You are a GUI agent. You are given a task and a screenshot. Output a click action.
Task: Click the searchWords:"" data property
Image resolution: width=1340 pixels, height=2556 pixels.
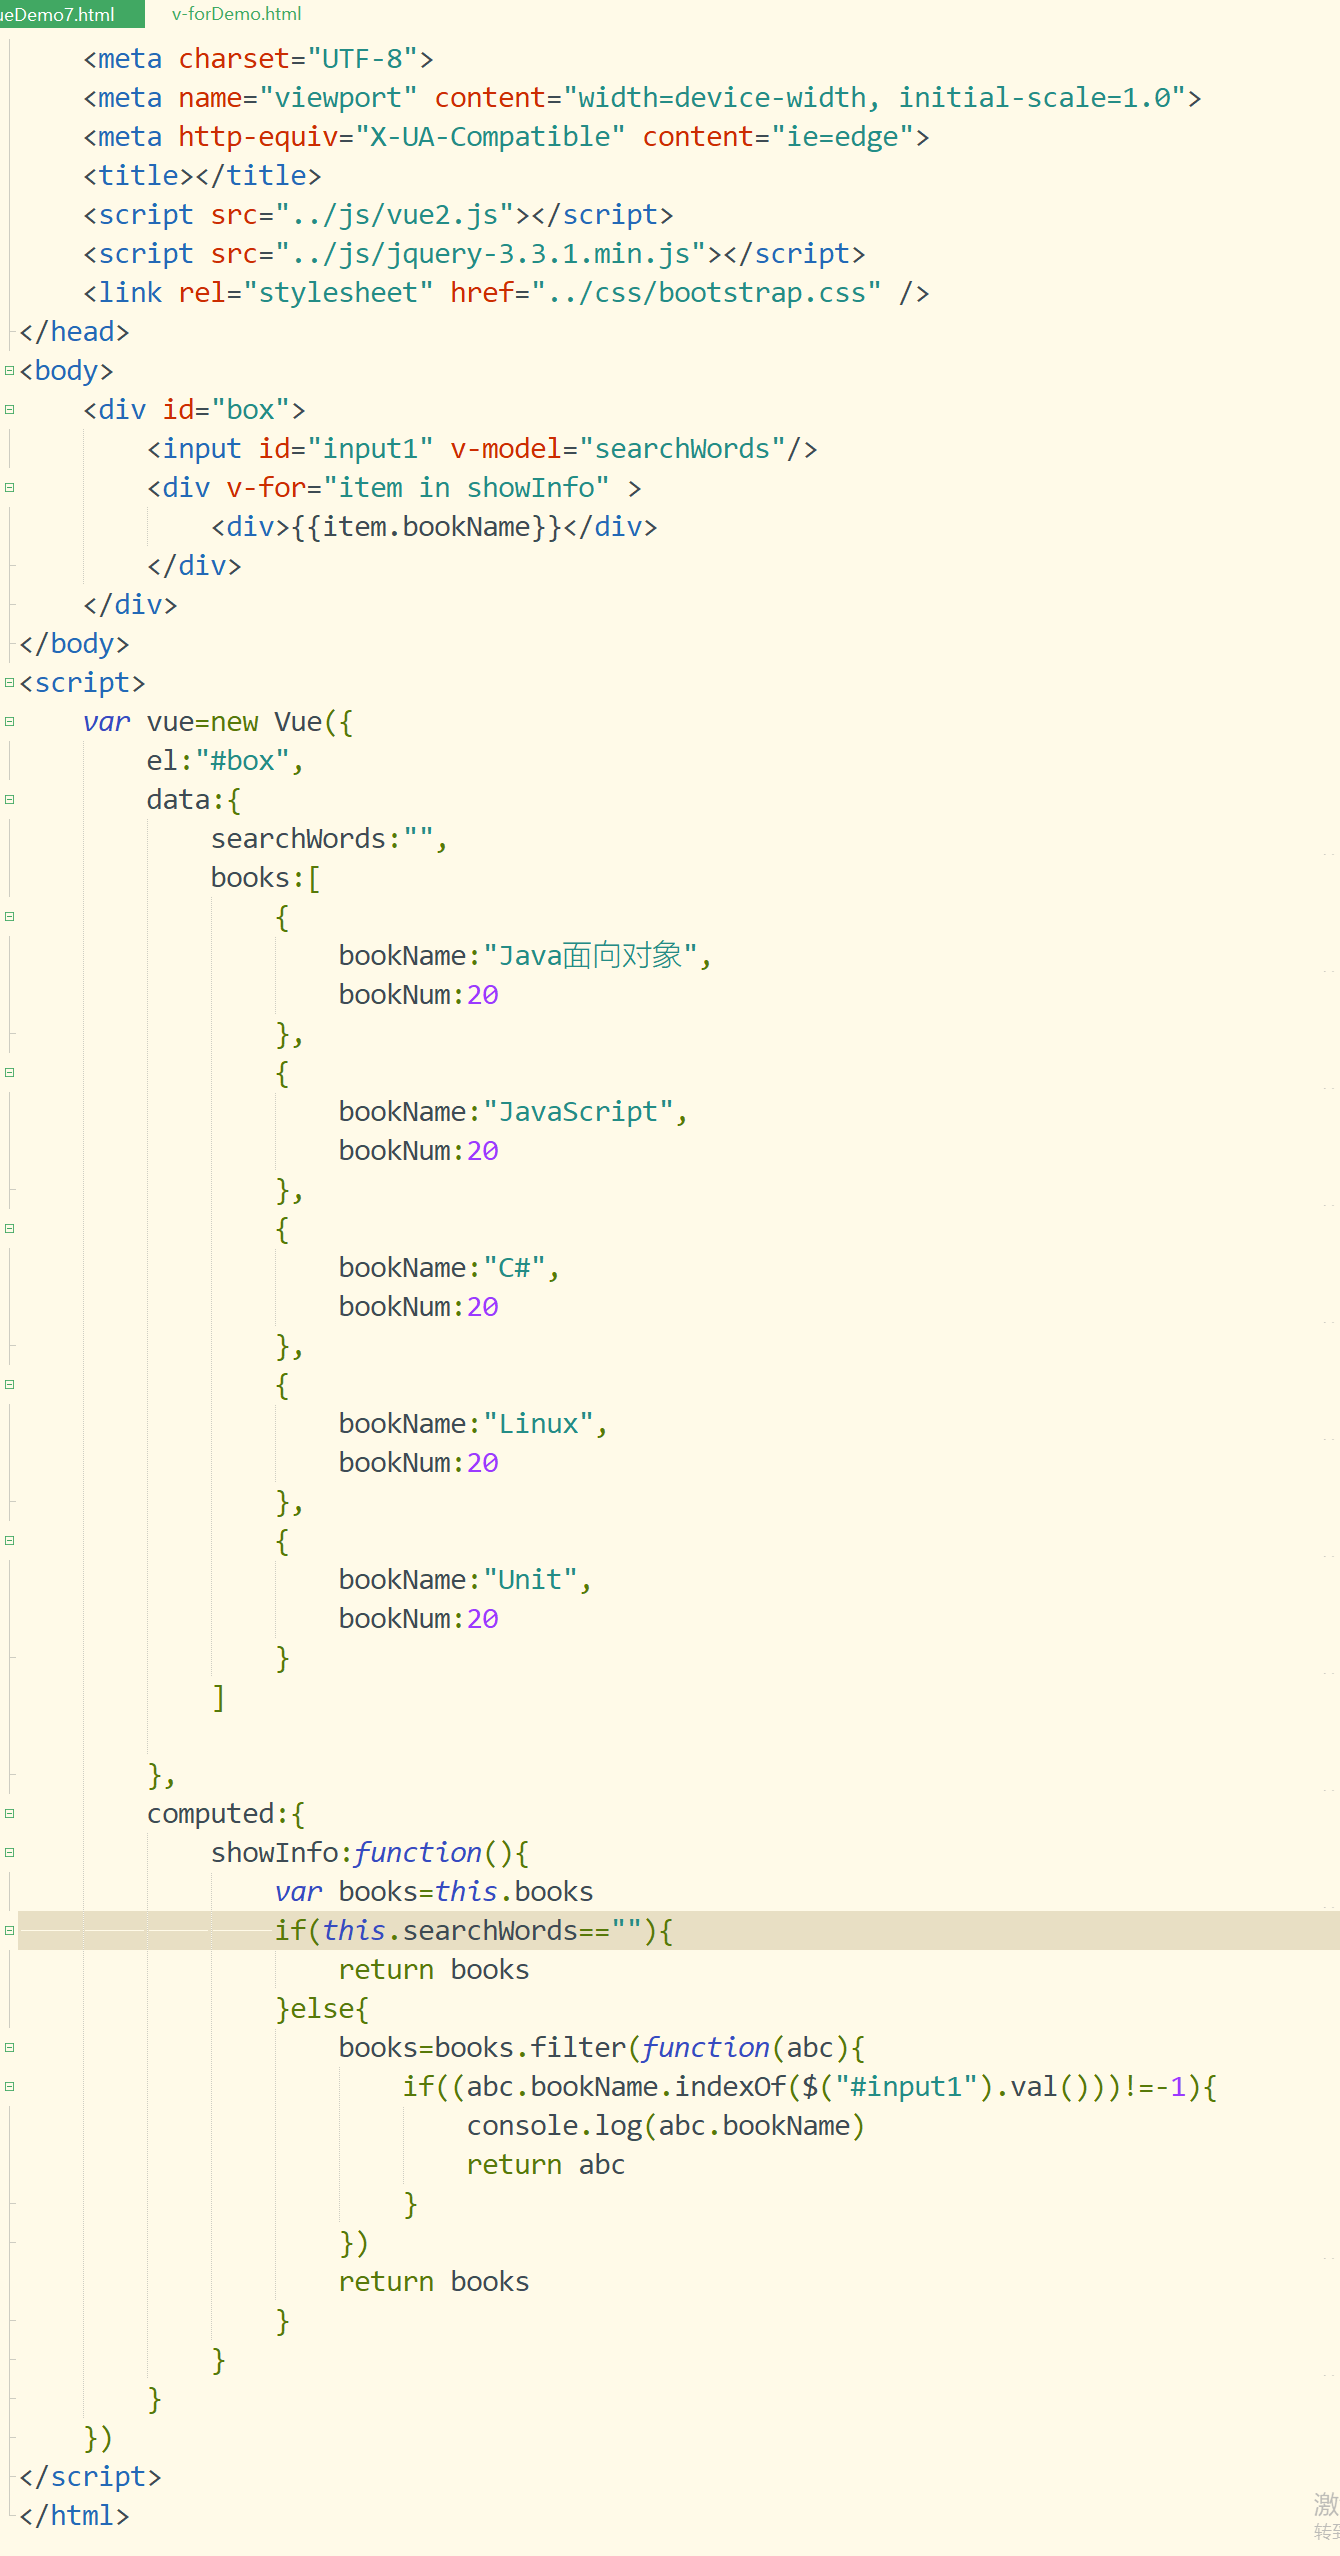pos(329,838)
